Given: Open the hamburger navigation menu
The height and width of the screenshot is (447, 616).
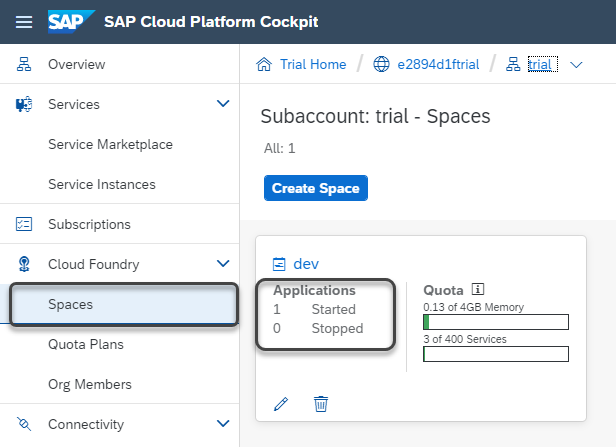Looking at the screenshot, I should (24, 22).
